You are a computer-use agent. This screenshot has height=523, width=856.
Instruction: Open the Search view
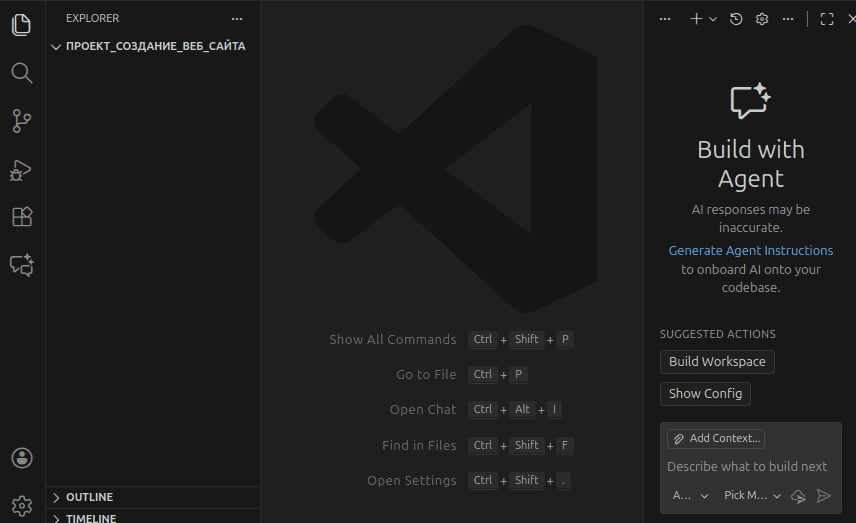22,73
